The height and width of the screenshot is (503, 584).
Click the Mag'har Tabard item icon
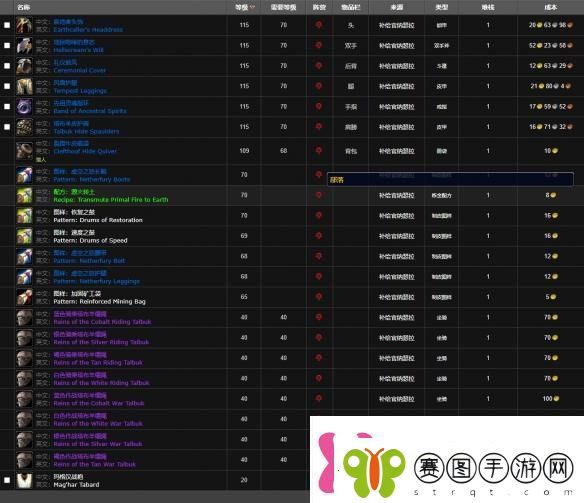coord(24,480)
